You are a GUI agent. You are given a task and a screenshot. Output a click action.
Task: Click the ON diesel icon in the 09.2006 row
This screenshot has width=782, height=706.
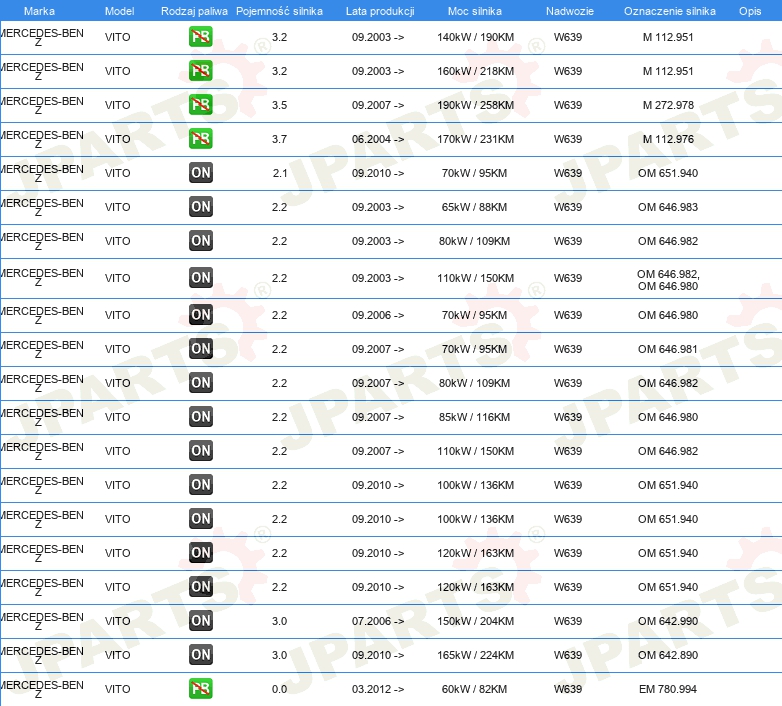[200, 315]
